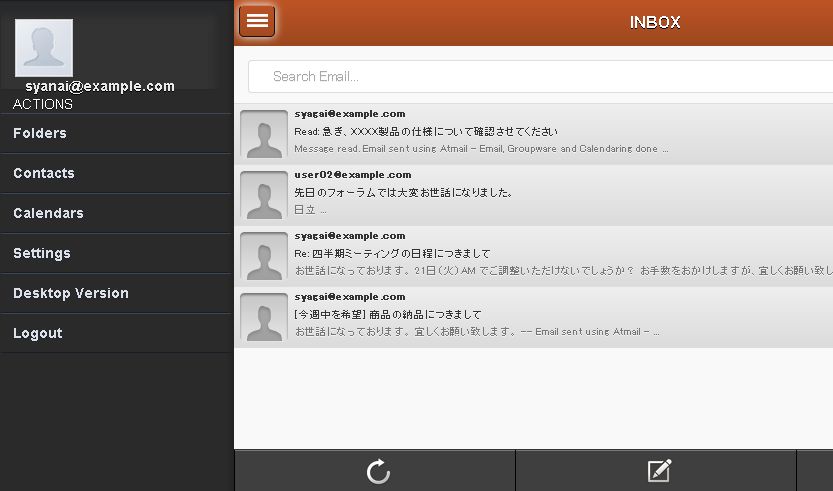Click avatar beside user02@example.com email
Viewport: 833px width, 491px height.
click(264, 194)
